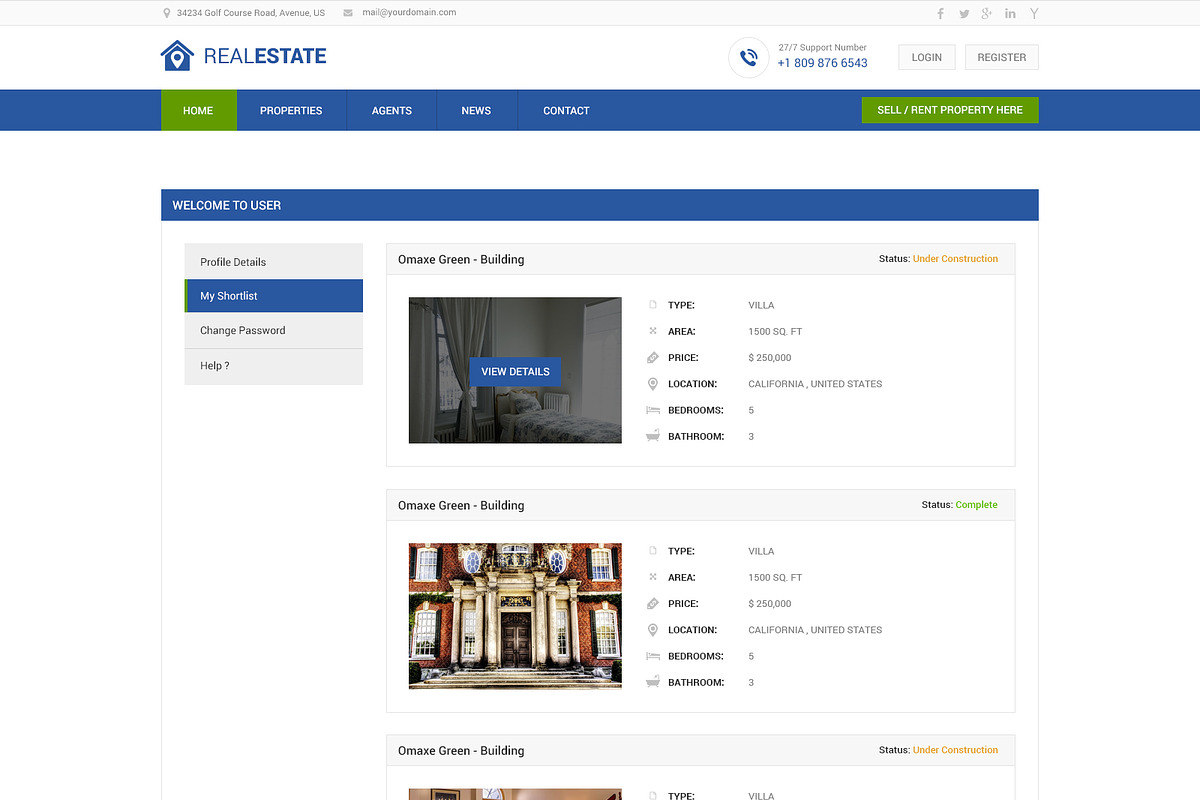Go to the Home nav tab
The width and height of the screenshot is (1200, 800).
pyautogui.click(x=199, y=110)
